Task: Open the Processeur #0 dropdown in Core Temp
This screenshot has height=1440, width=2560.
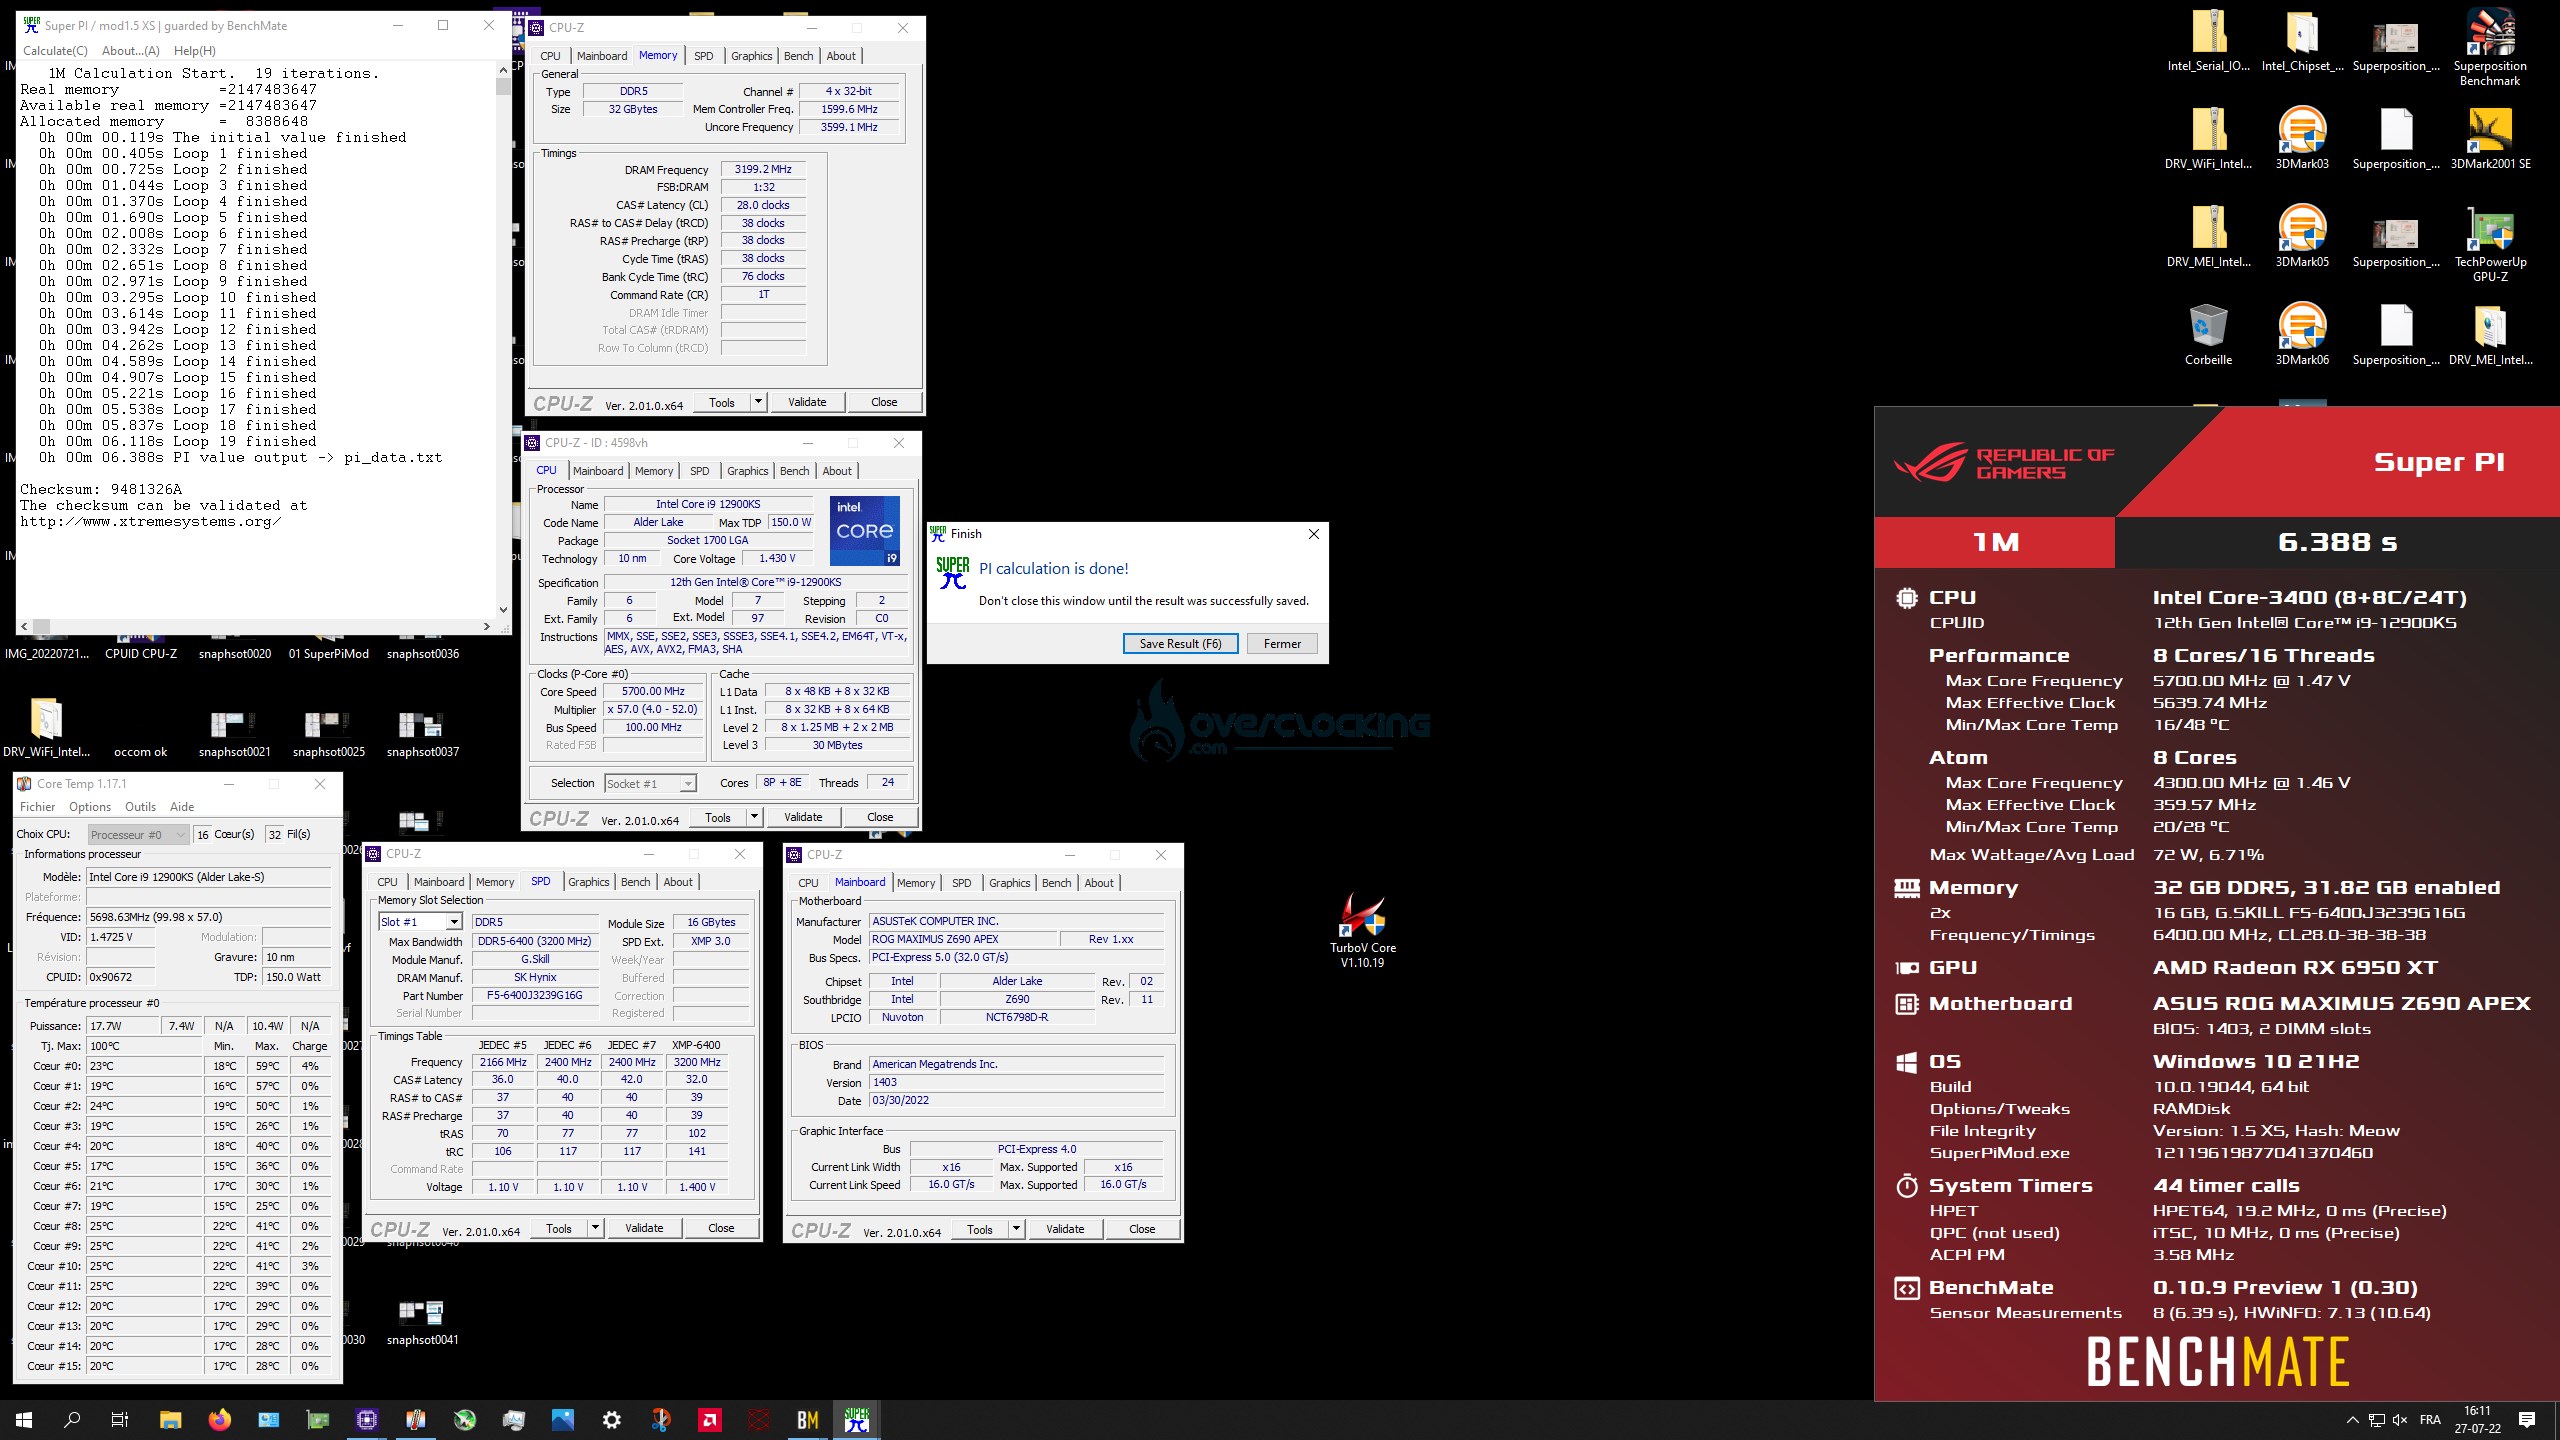Action: pos(138,835)
